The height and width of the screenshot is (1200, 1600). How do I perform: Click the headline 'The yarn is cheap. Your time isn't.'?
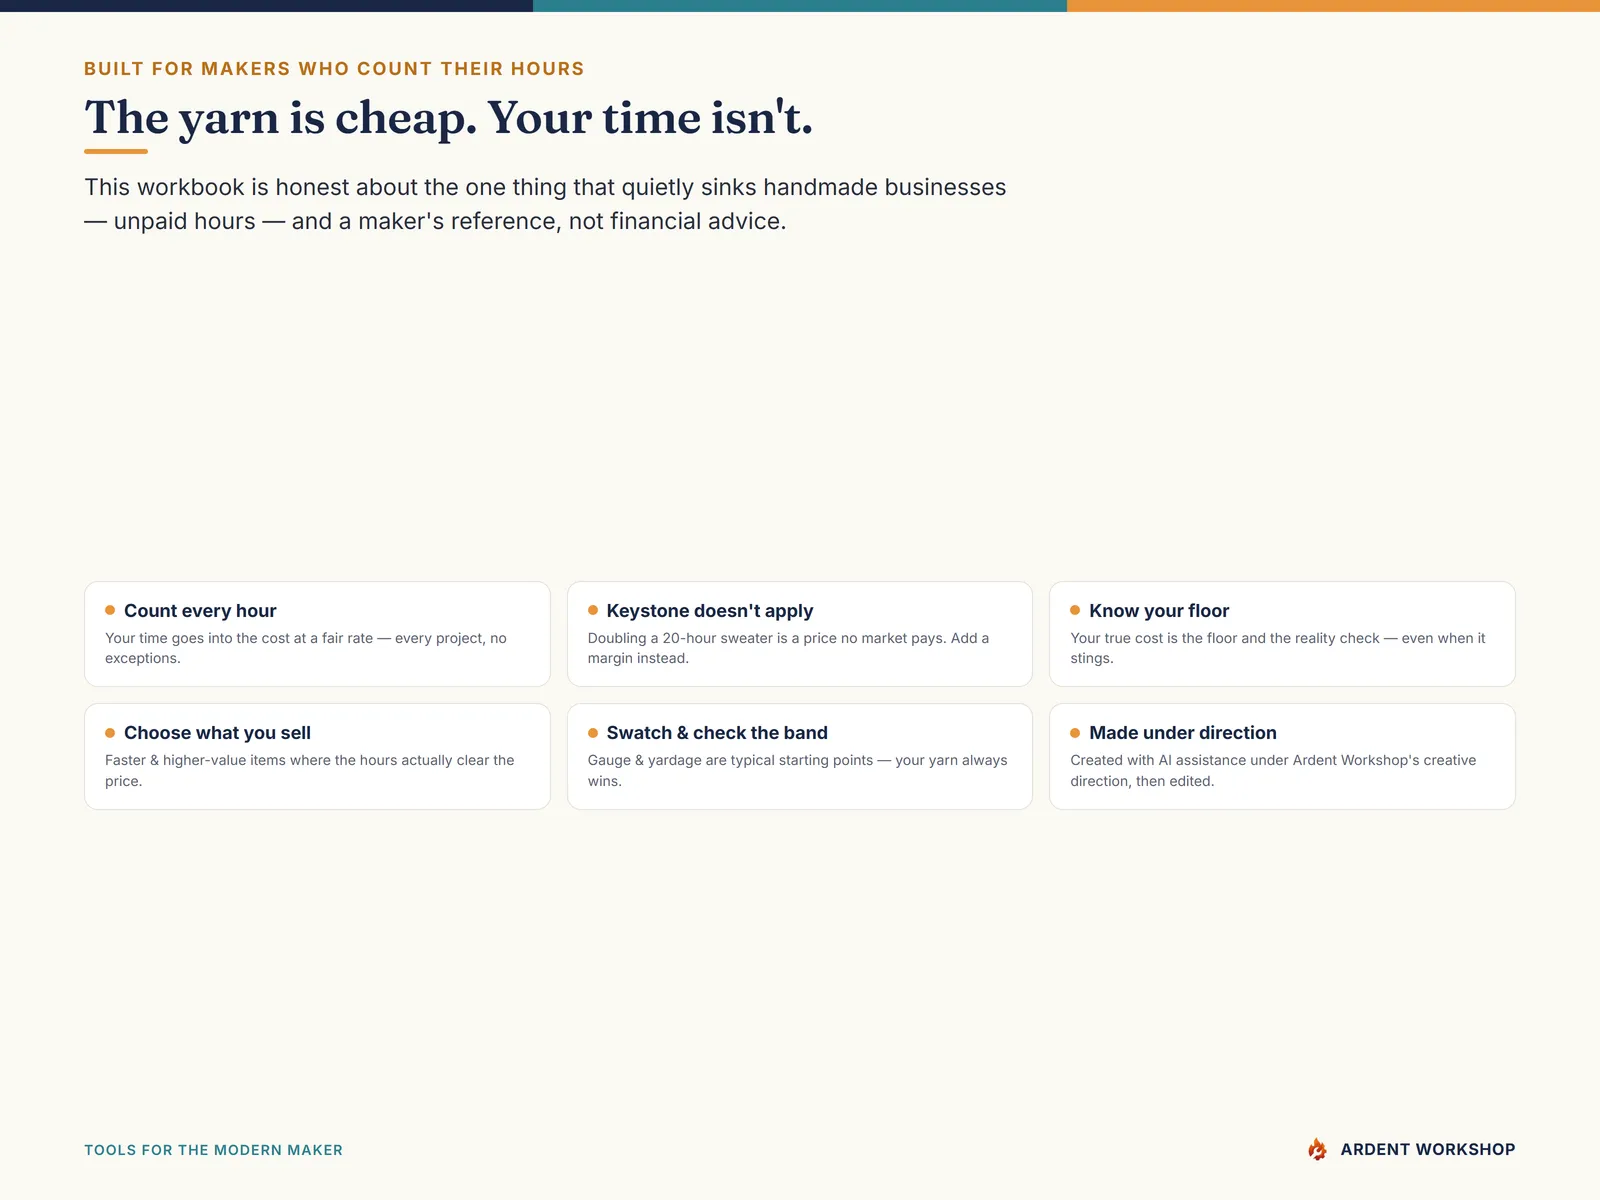(x=449, y=118)
